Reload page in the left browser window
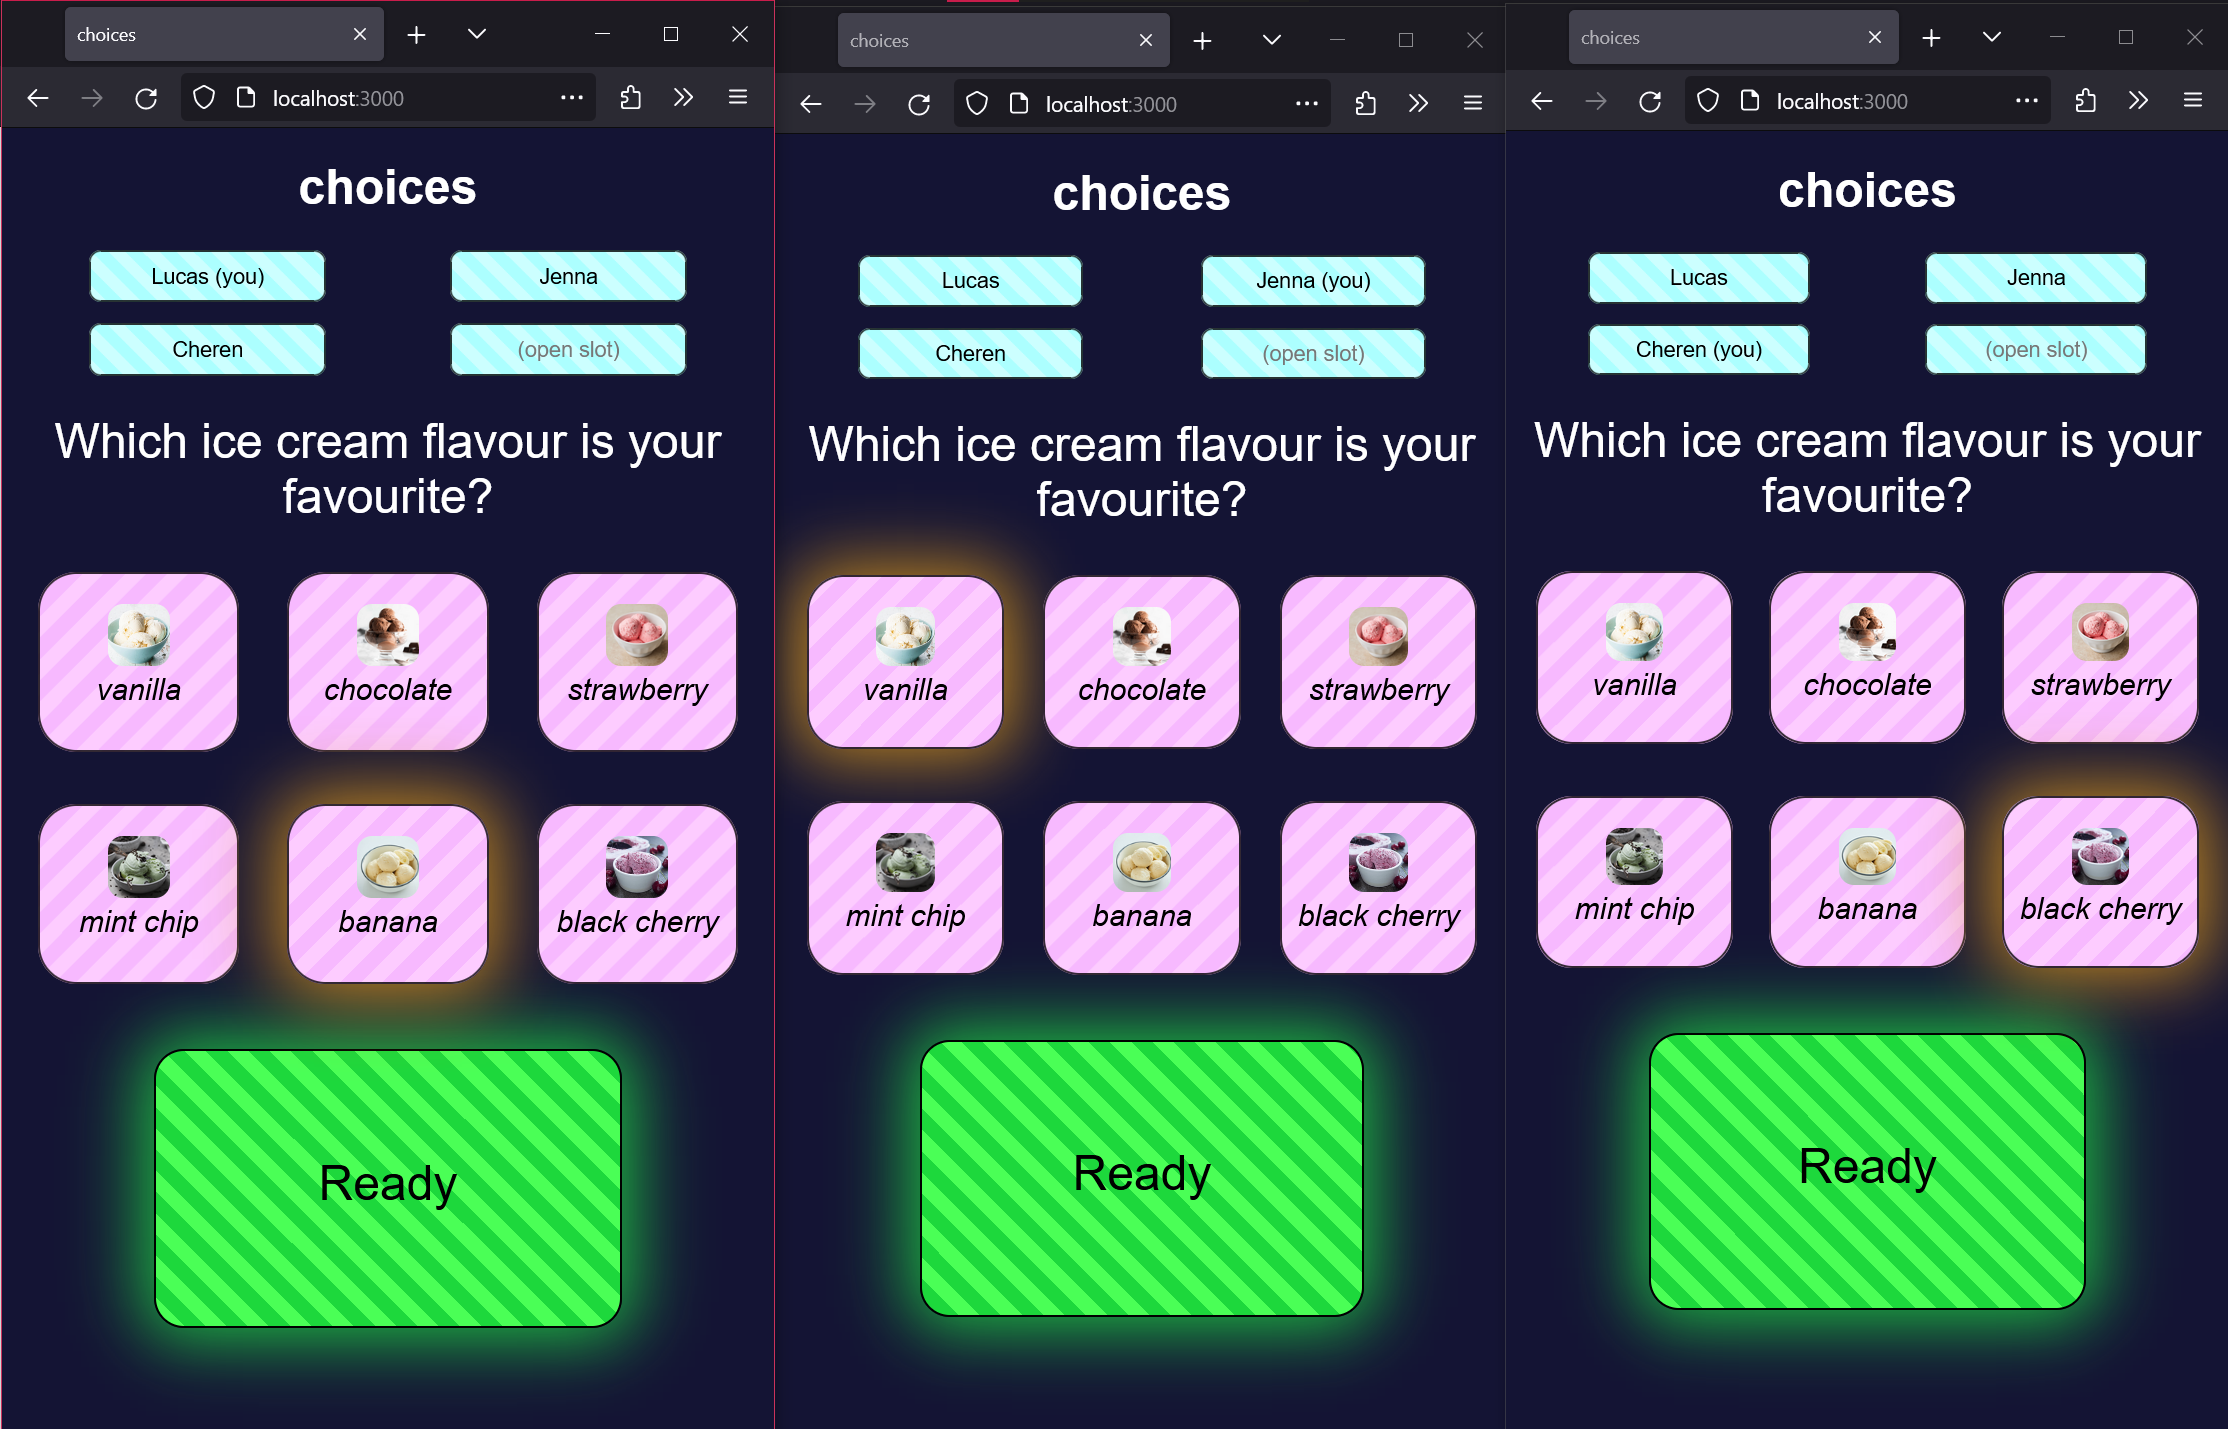2228x1429 pixels. [x=146, y=98]
